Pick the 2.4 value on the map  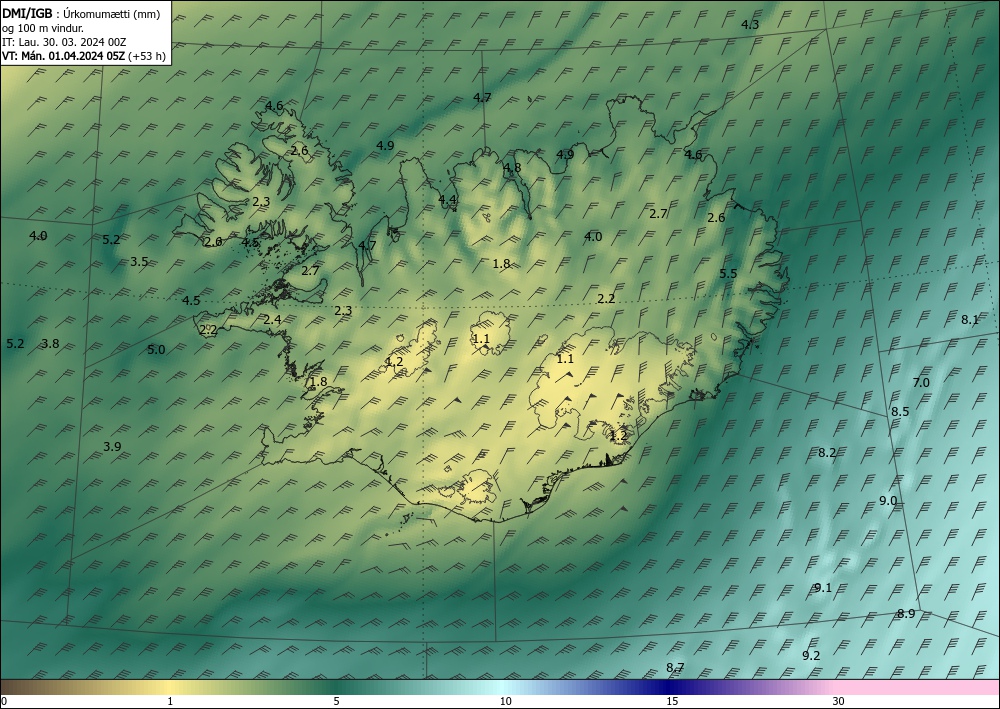coord(272,319)
